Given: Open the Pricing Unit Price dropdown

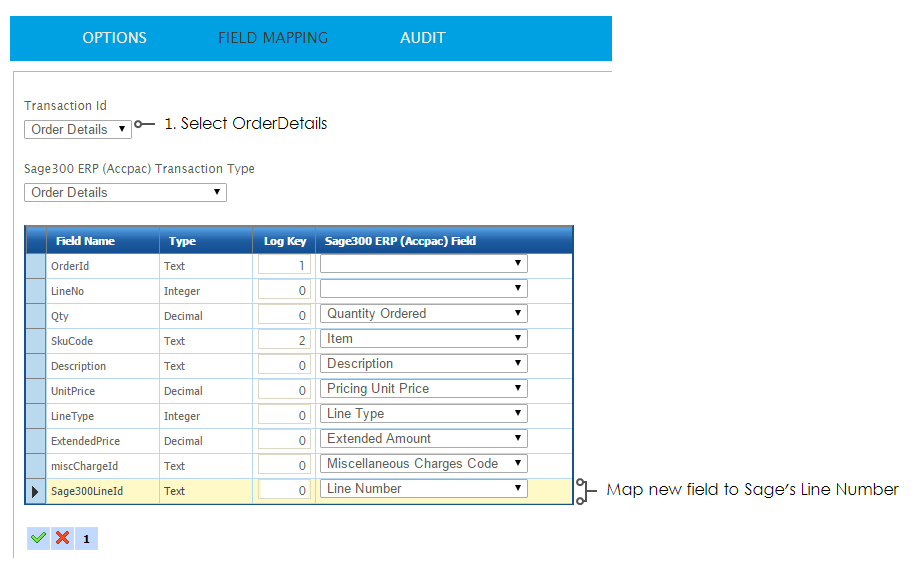Looking at the screenshot, I should point(423,389).
